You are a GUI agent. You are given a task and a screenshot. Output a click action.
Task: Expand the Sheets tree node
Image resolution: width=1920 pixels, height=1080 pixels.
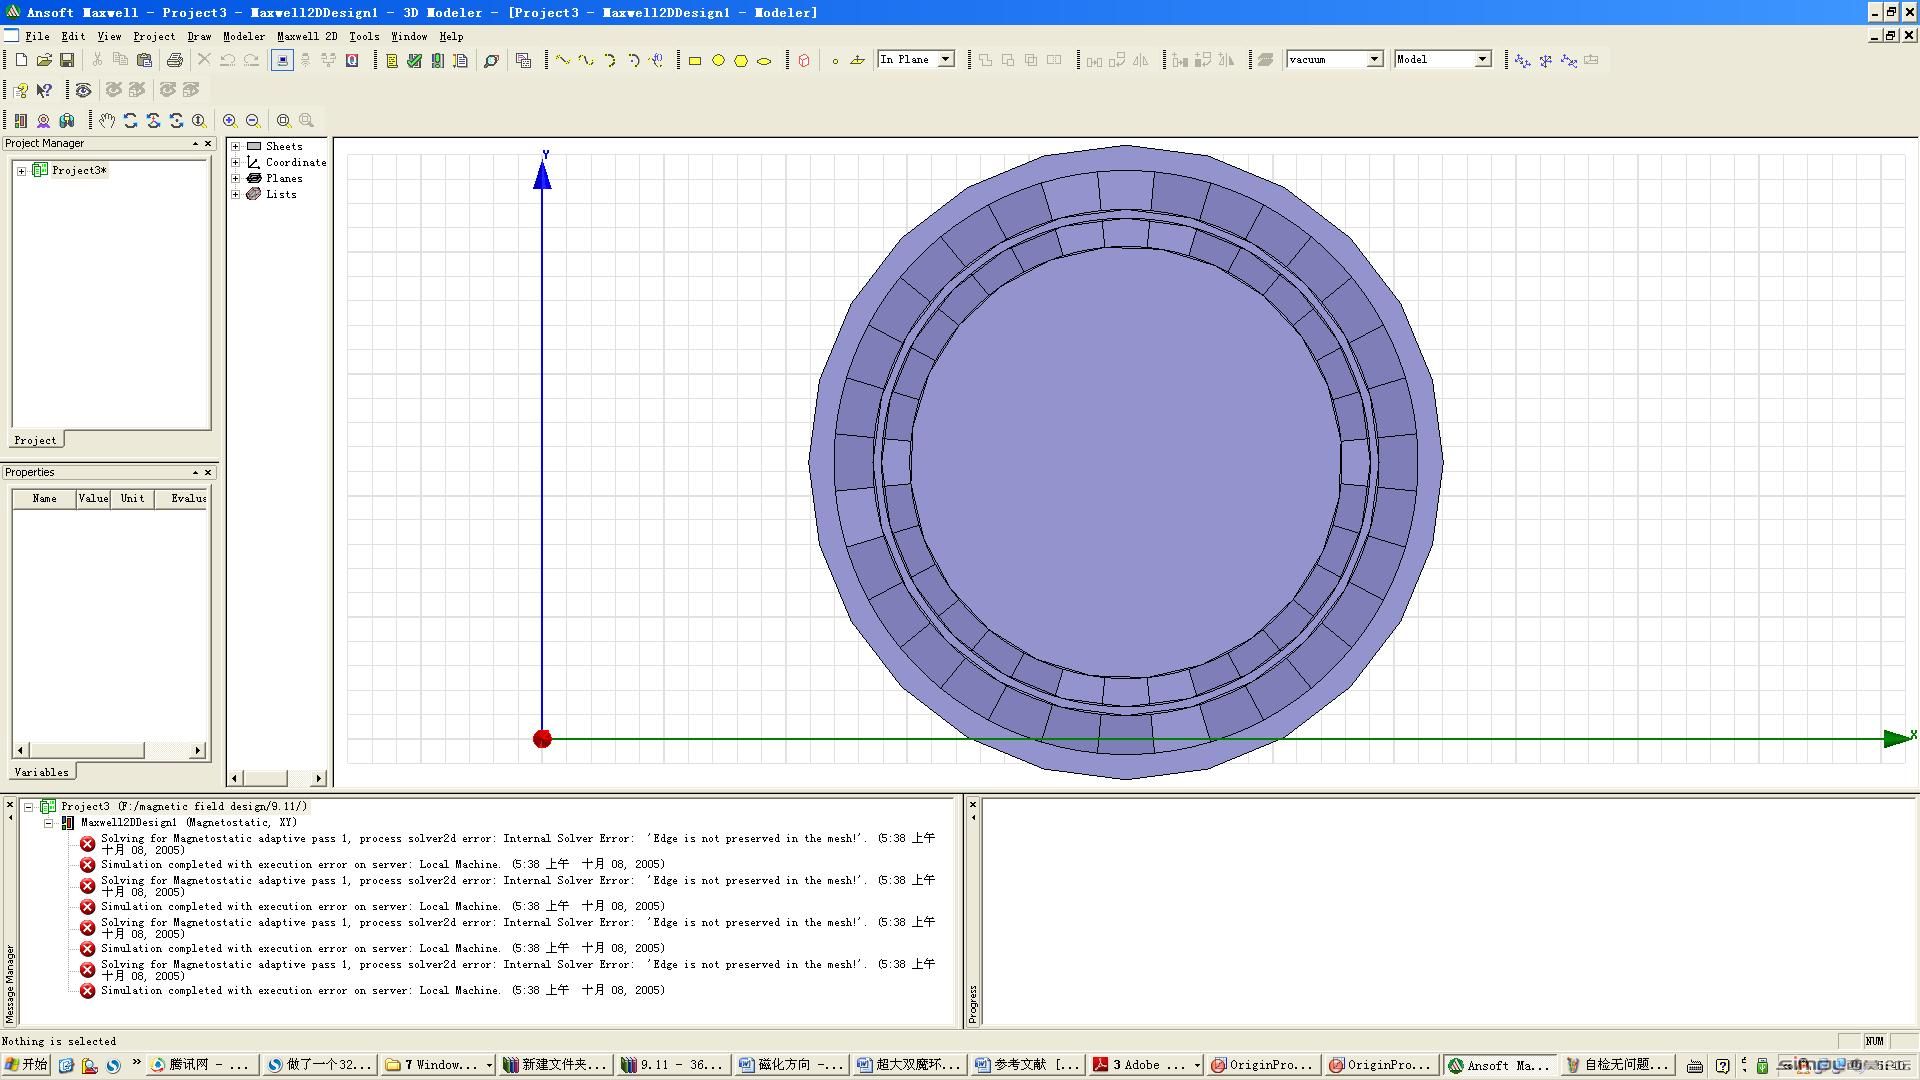[236, 146]
